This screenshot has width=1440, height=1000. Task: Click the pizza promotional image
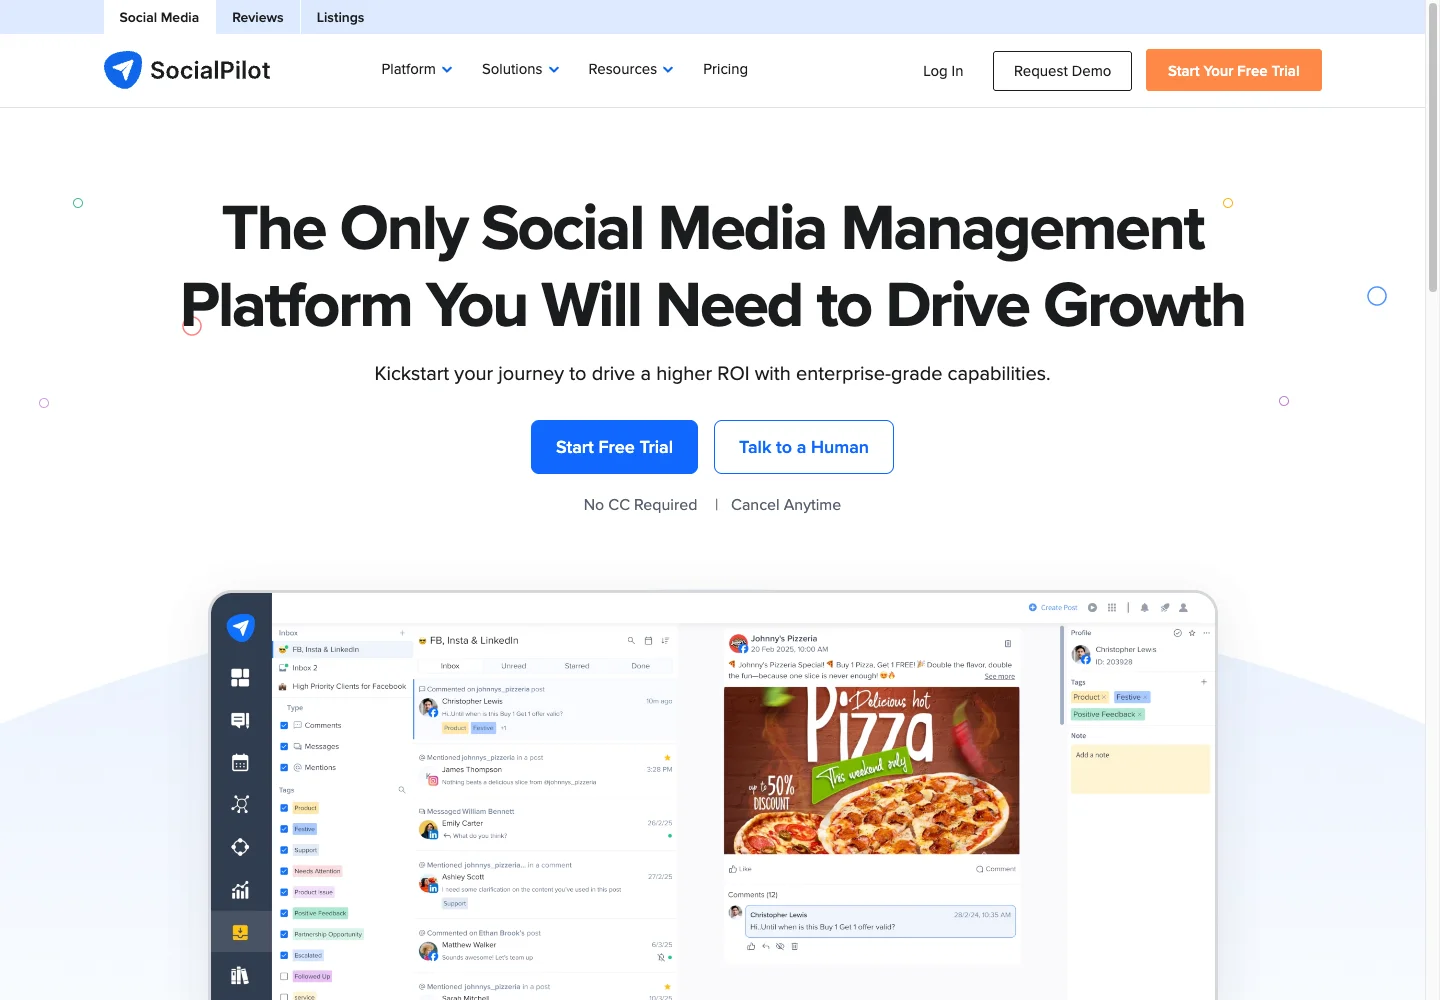(x=872, y=770)
